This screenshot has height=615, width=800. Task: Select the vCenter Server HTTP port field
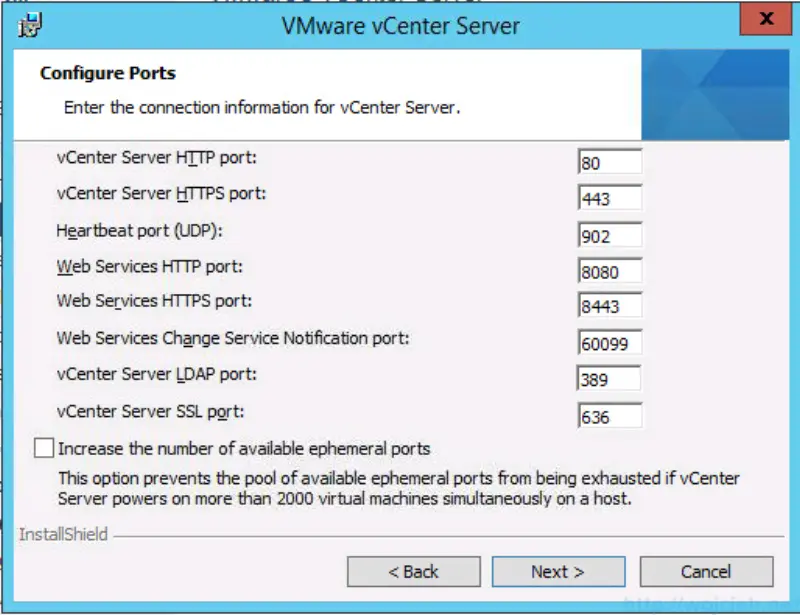coord(610,158)
